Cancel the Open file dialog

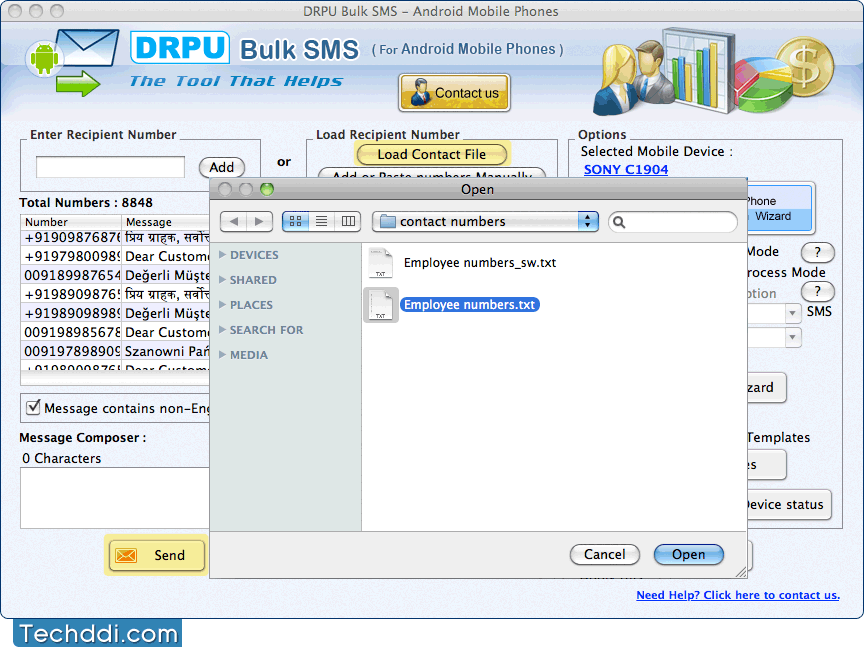604,554
